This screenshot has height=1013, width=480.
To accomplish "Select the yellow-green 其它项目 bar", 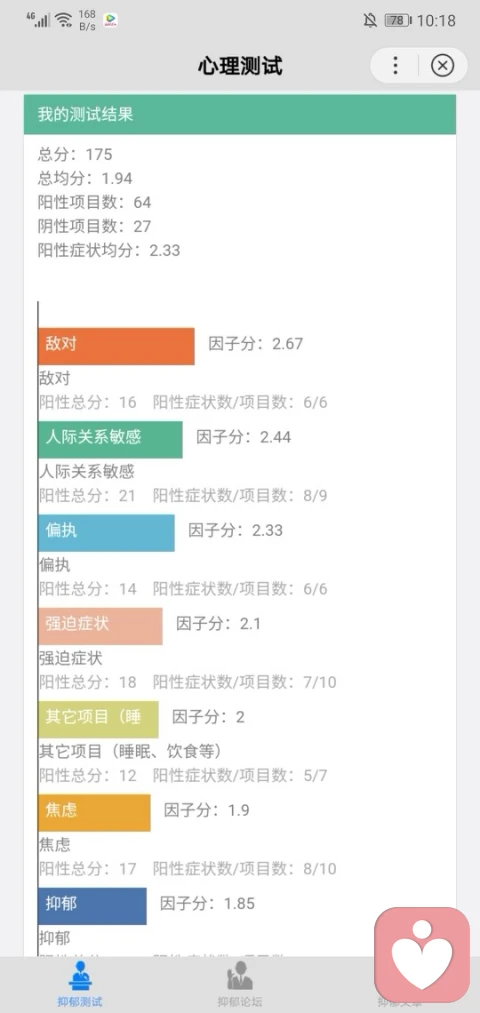I will 98,719.
